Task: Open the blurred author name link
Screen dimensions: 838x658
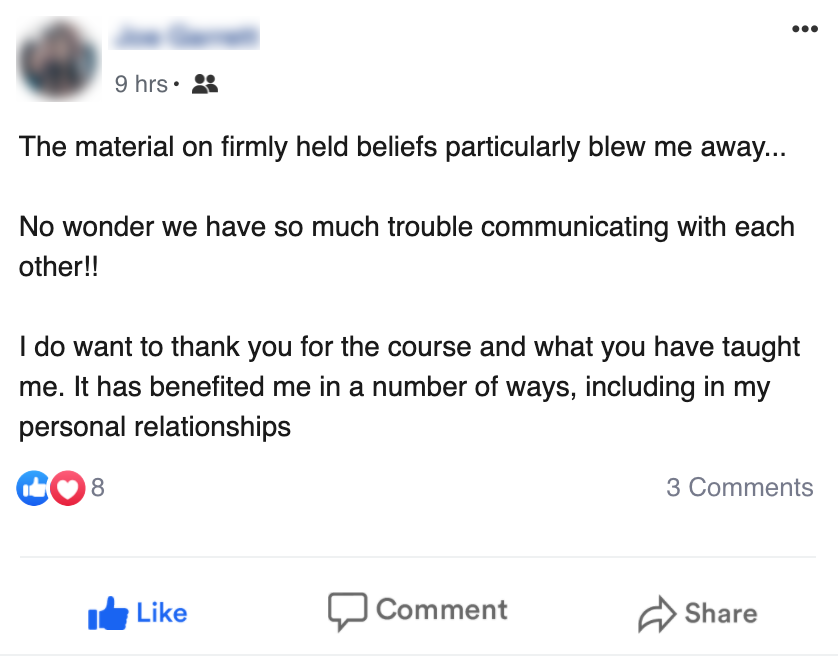Action: tap(186, 38)
